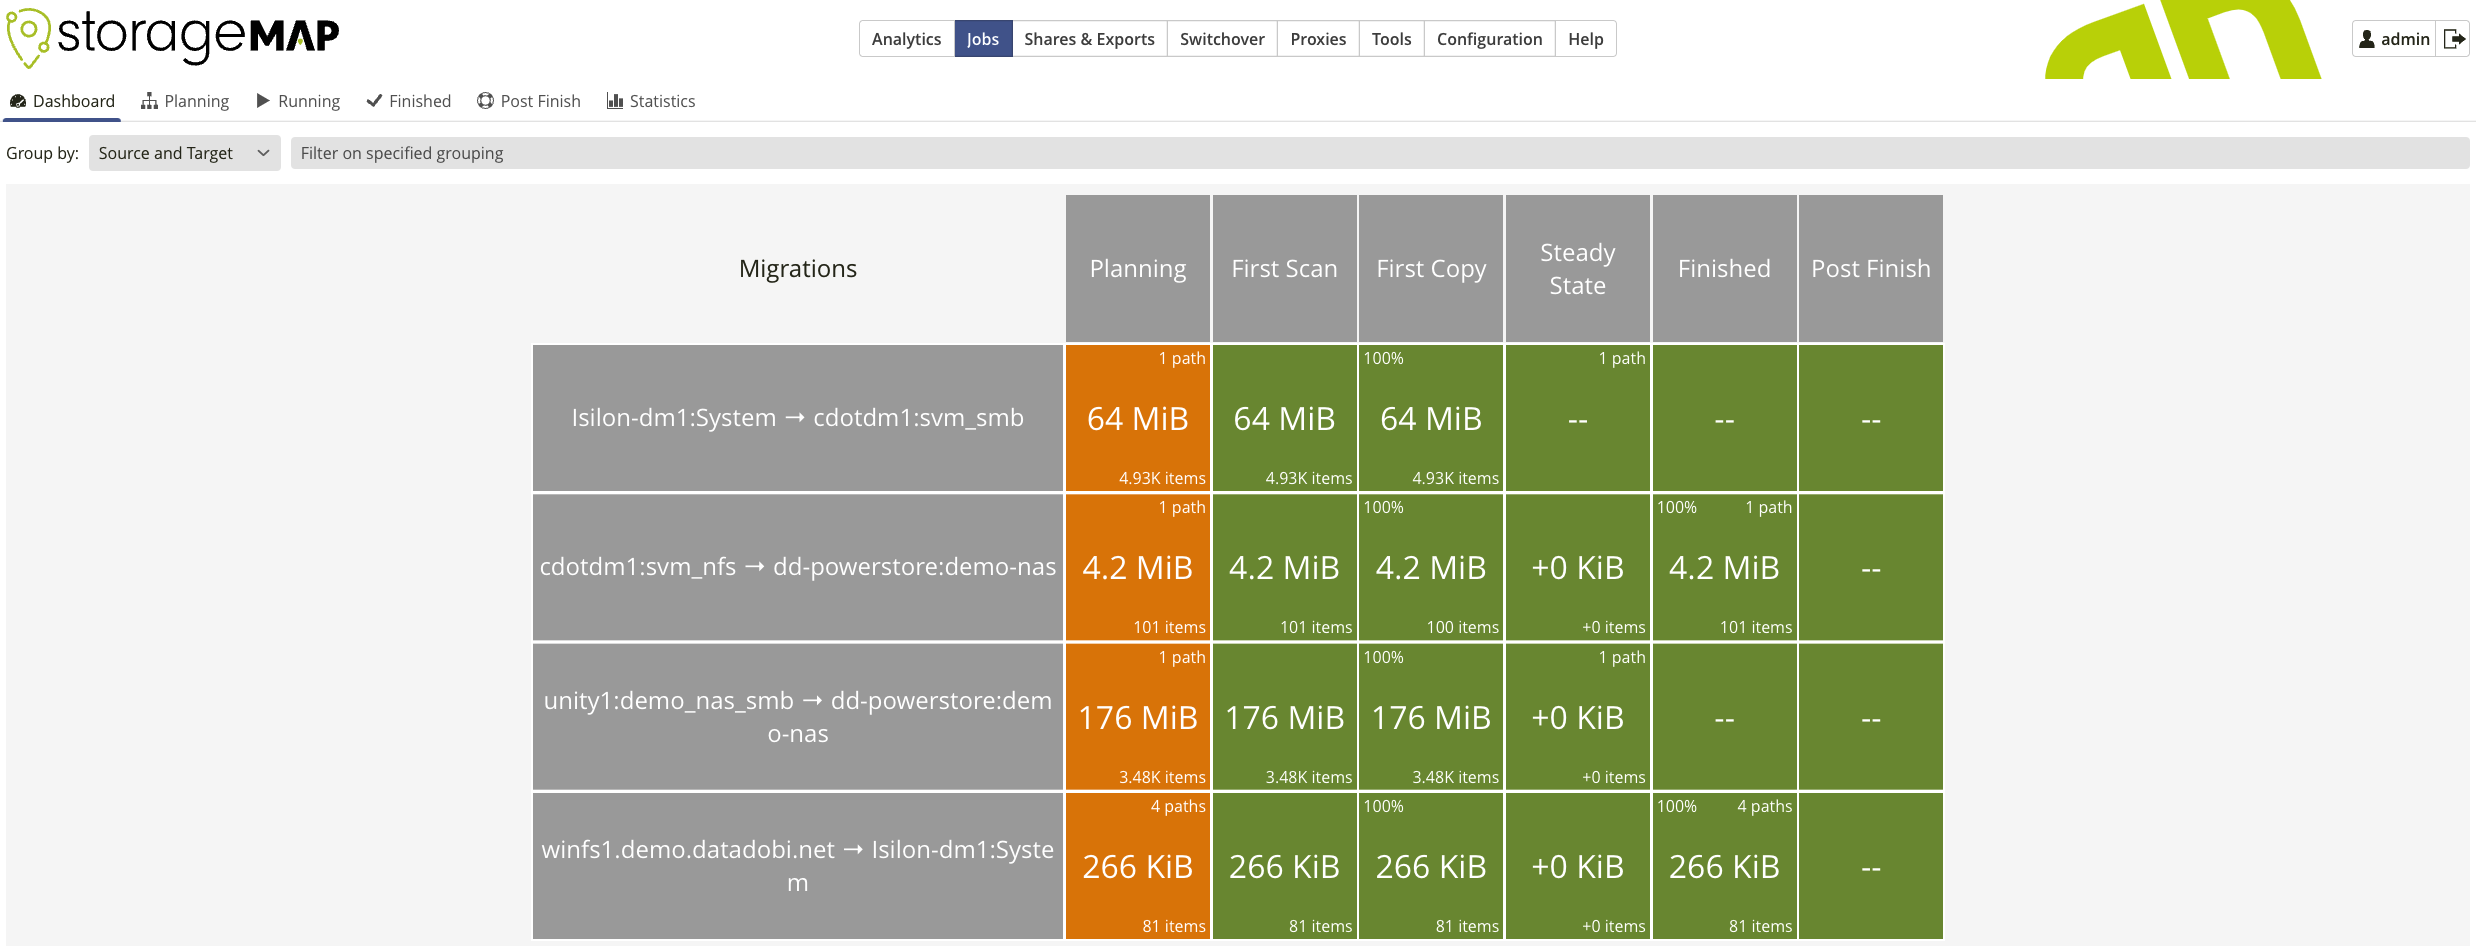Click the admin user profile icon
Image resolution: width=2476 pixels, height=946 pixels.
pos(2367,38)
